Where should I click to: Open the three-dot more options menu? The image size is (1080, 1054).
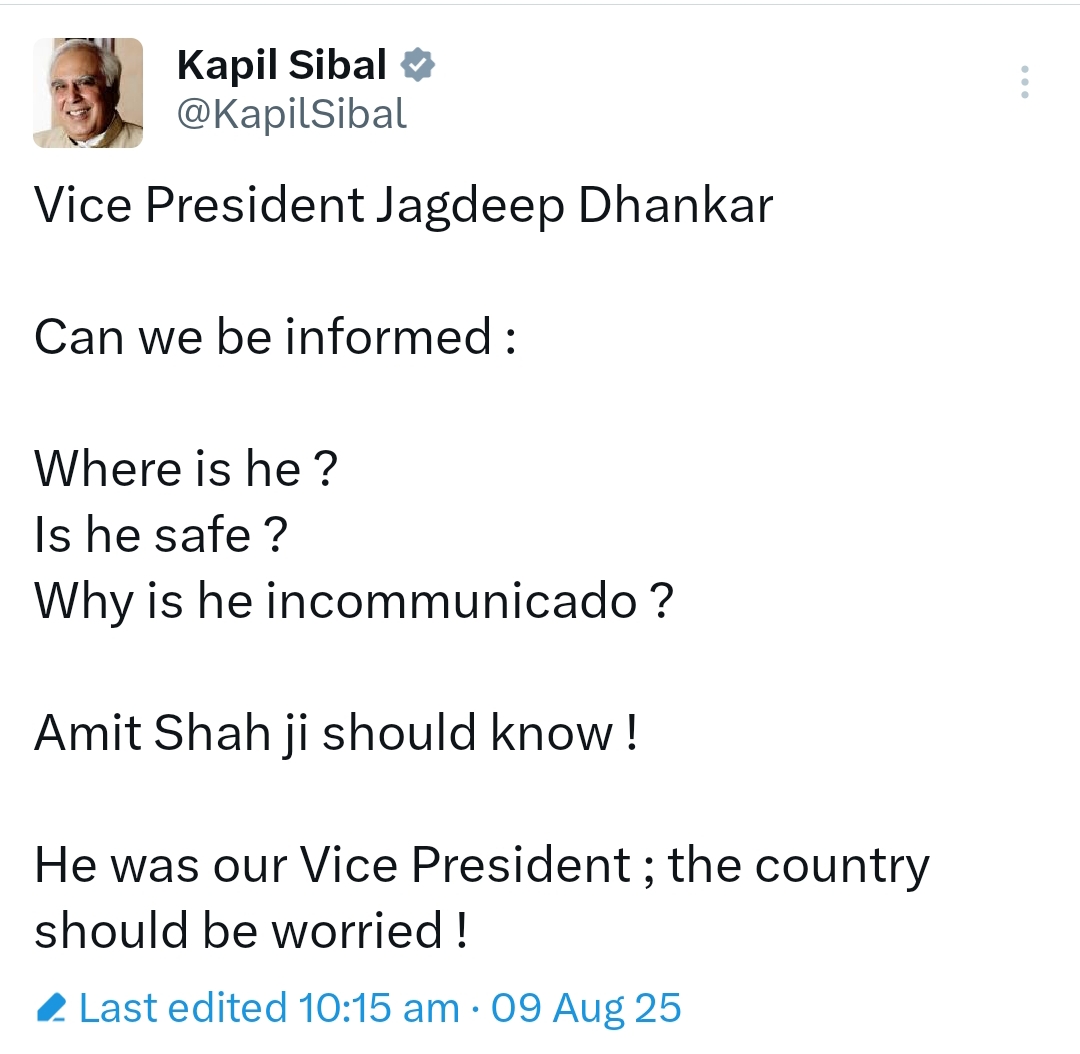(1024, 82)
